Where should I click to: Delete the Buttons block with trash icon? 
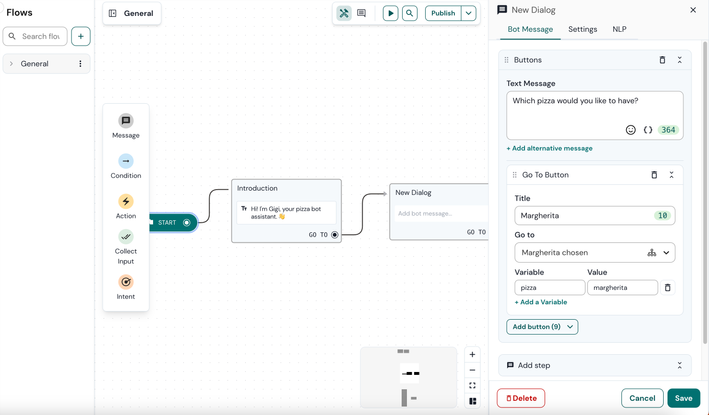pyautogui.click(x=662, y=60)
